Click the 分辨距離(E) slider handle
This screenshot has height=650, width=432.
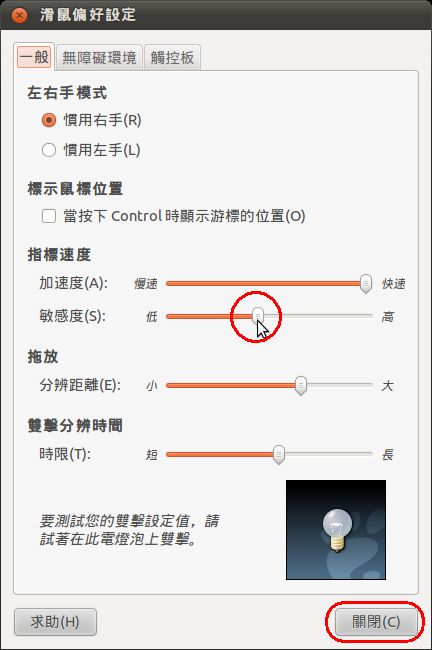click(x=301, y=386)
